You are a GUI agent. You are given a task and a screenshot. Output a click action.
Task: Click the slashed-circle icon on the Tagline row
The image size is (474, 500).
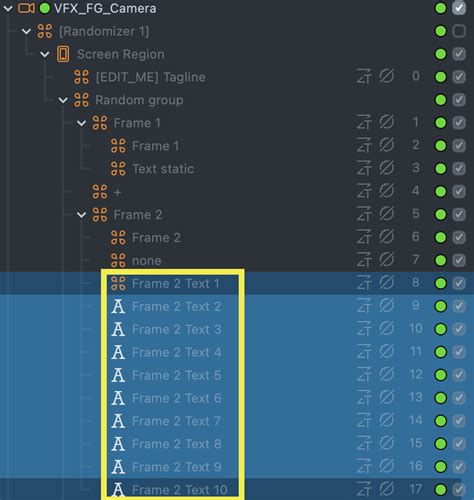(386, 77)
